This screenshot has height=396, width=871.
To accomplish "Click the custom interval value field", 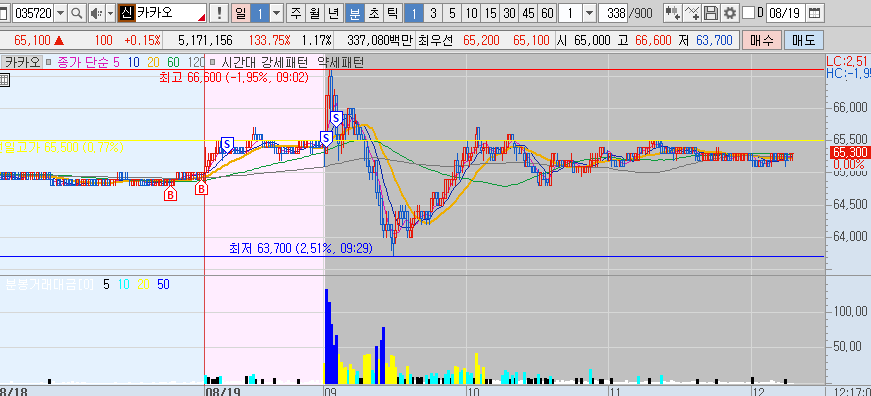I will pos(570,13).
